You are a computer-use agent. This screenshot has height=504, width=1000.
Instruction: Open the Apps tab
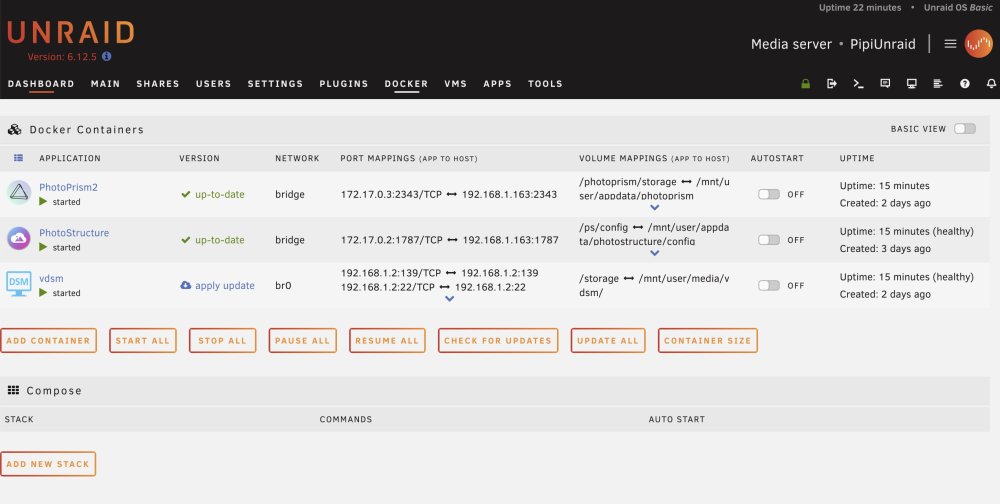click(x=497, y=84)
